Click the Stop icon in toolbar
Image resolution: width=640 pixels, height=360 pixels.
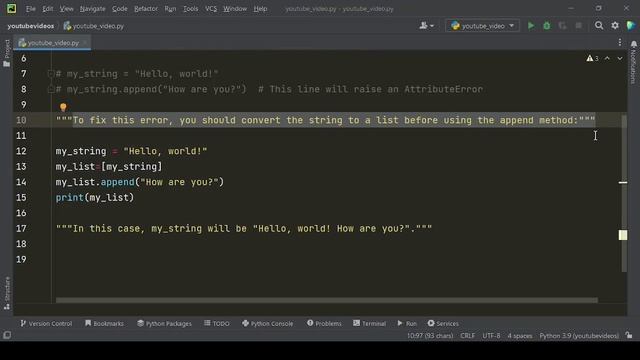(x=578, y=26)
